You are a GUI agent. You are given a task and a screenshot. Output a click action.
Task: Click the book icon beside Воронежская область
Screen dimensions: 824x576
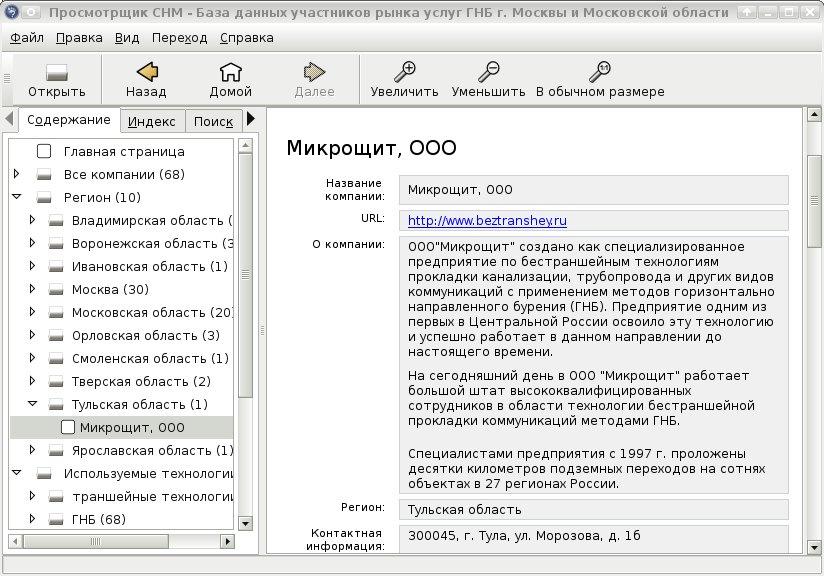click(56, 243)
